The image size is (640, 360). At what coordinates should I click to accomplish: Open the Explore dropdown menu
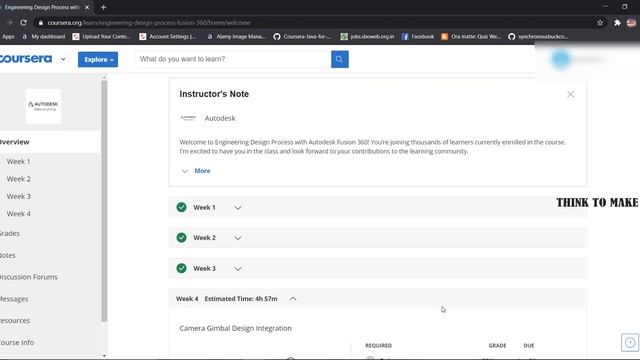(98, 60)
